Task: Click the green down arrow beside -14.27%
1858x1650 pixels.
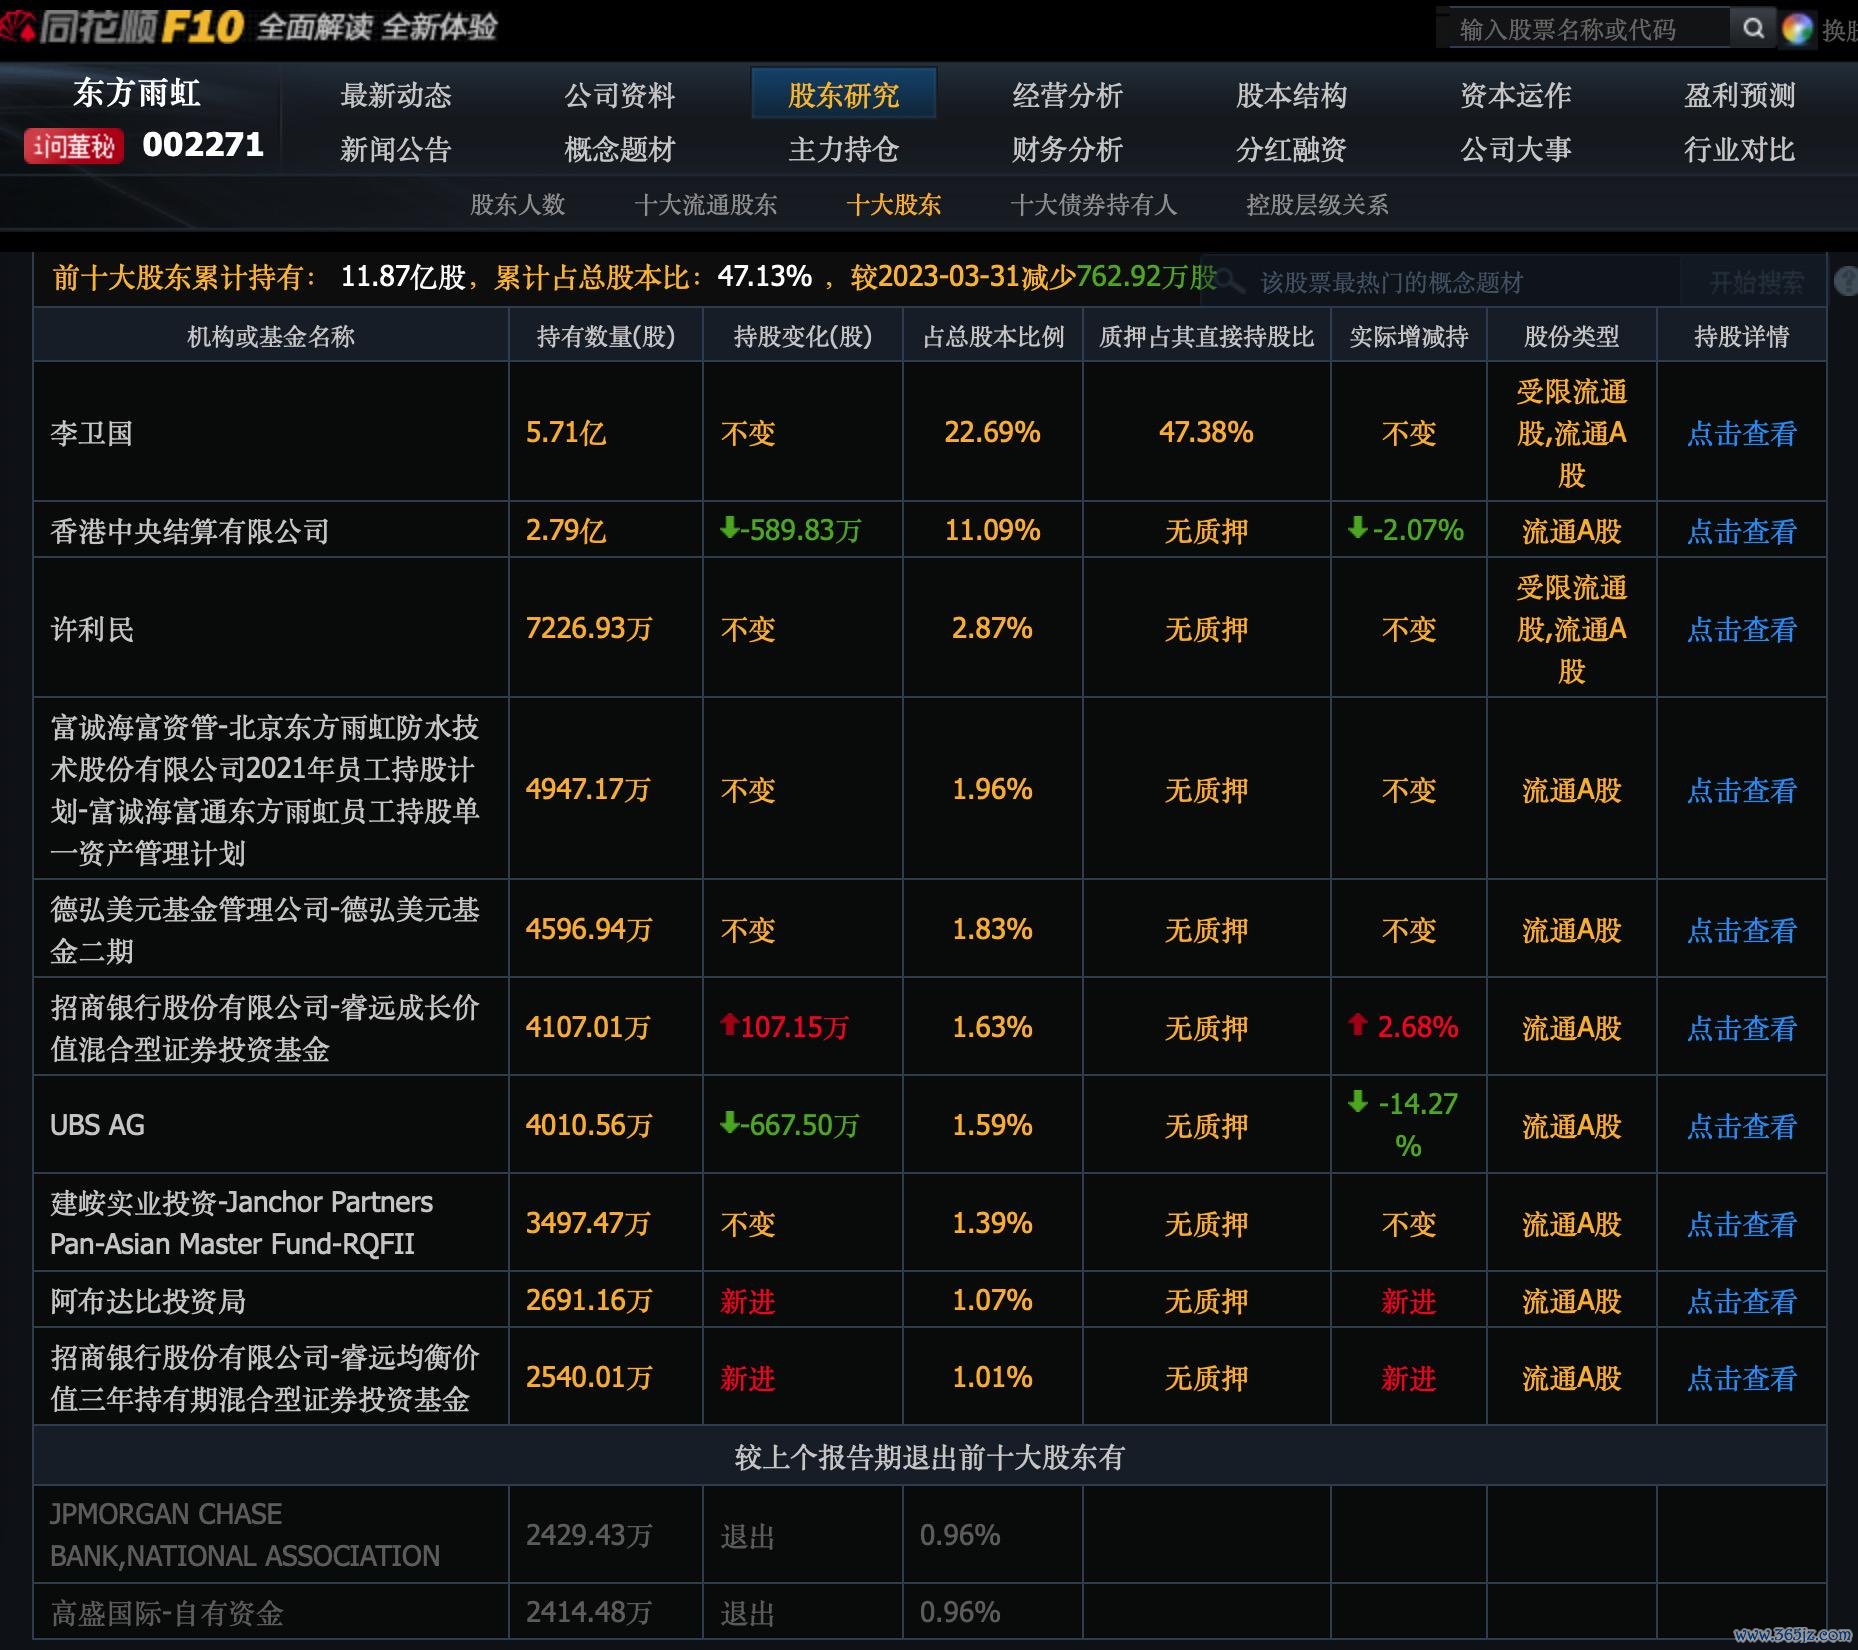Action: pos(1357,1102)
